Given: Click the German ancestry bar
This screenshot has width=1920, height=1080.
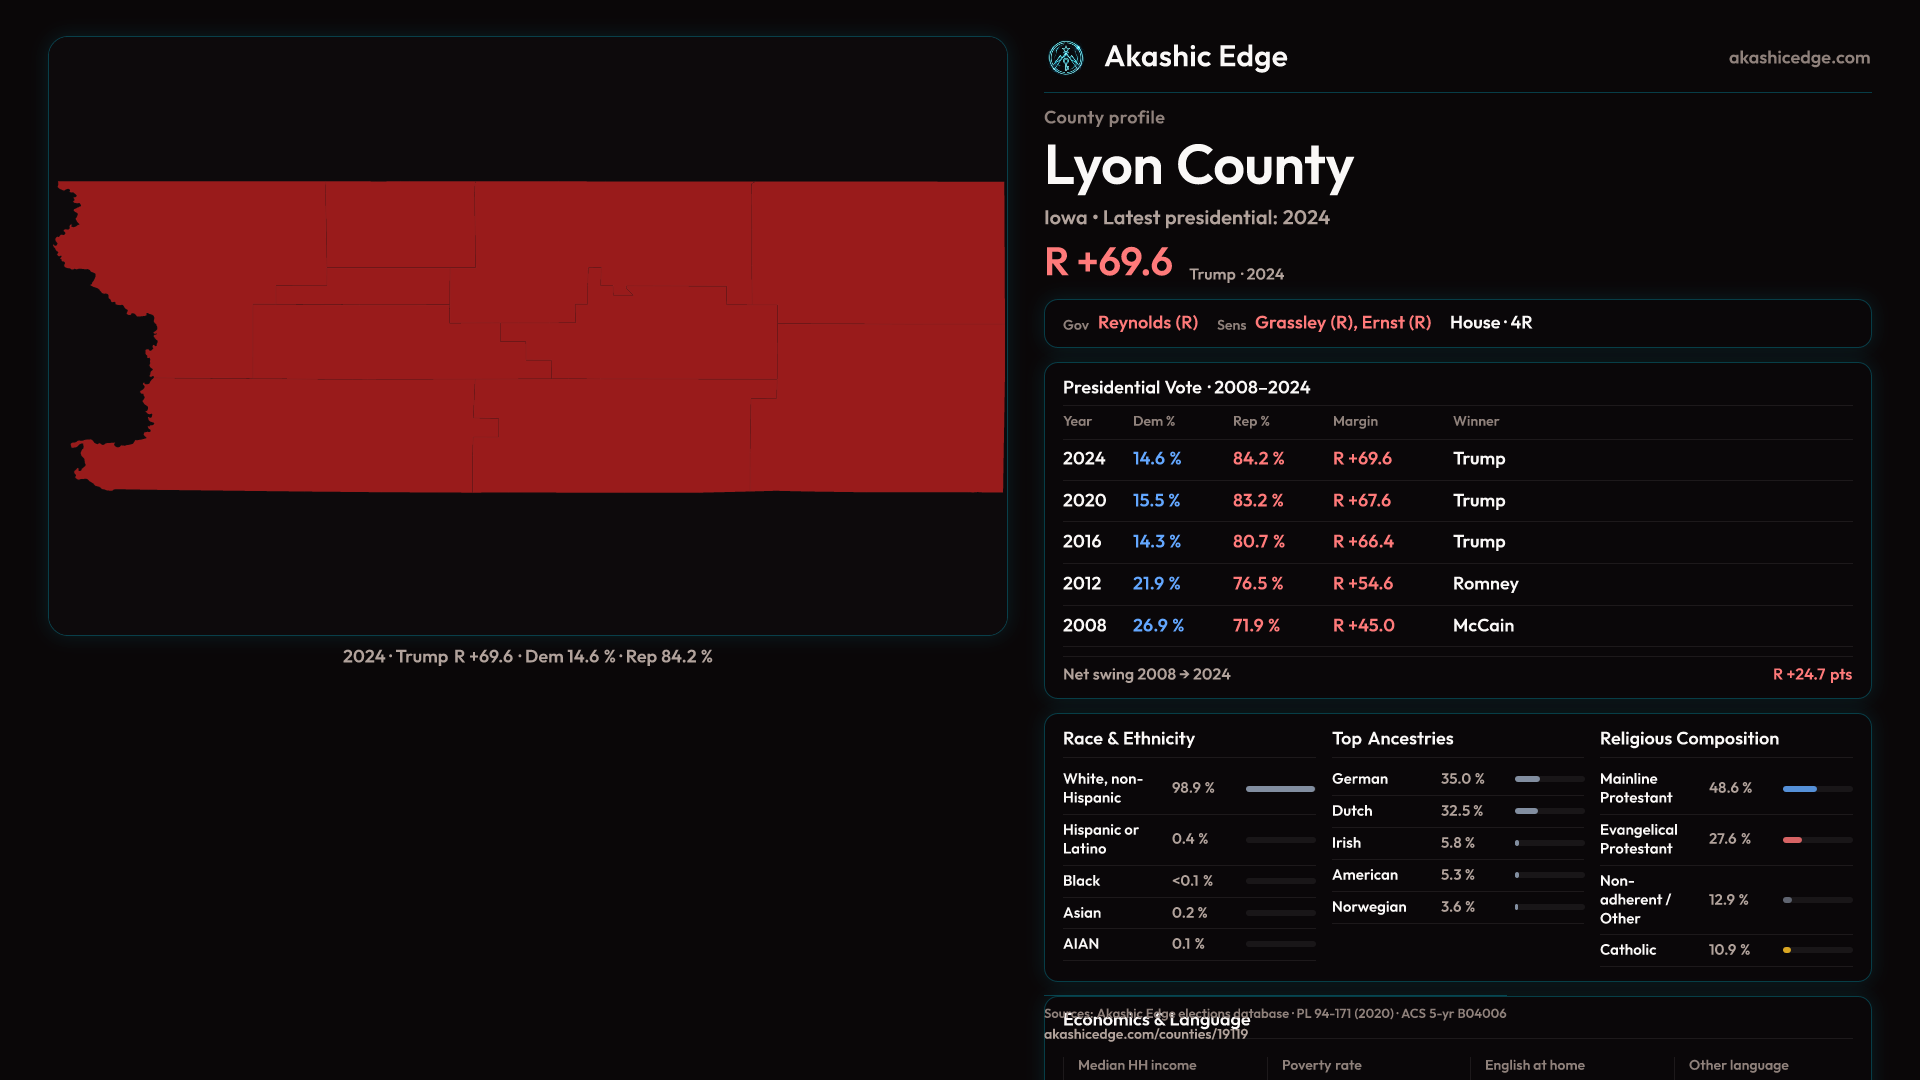Looking at the screenshot, I should tap(1527, 779).
